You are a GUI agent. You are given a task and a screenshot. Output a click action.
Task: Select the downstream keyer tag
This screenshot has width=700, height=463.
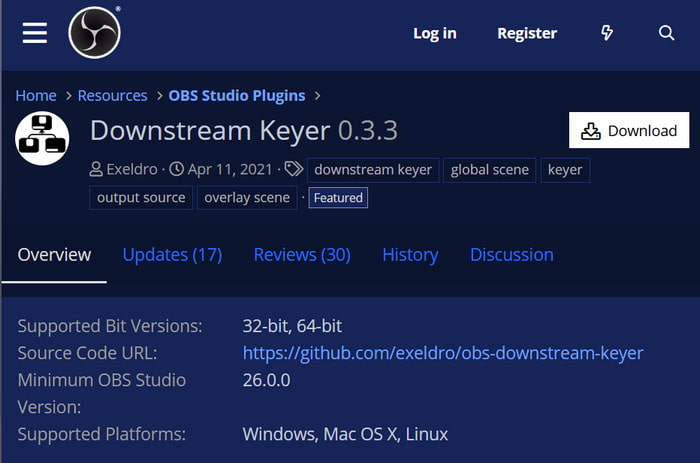tap(373, 170)
